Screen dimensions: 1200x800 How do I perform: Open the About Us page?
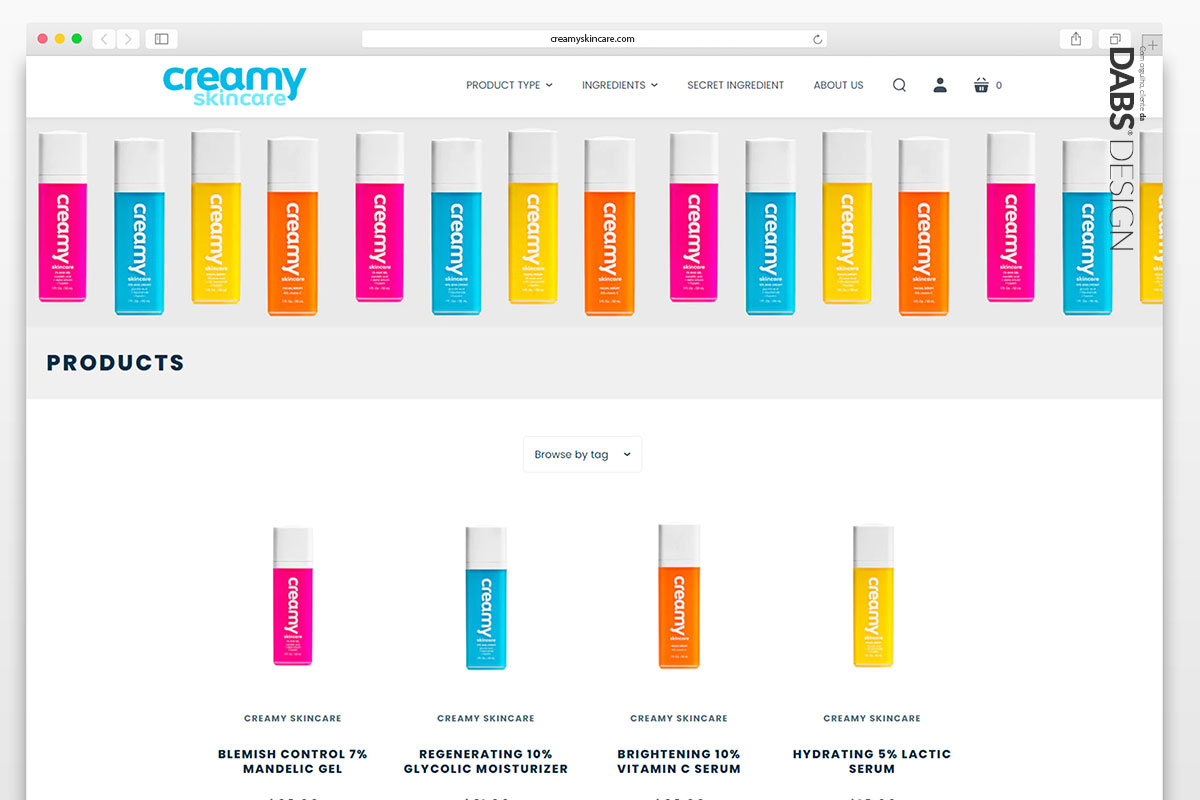pos(838,85)
